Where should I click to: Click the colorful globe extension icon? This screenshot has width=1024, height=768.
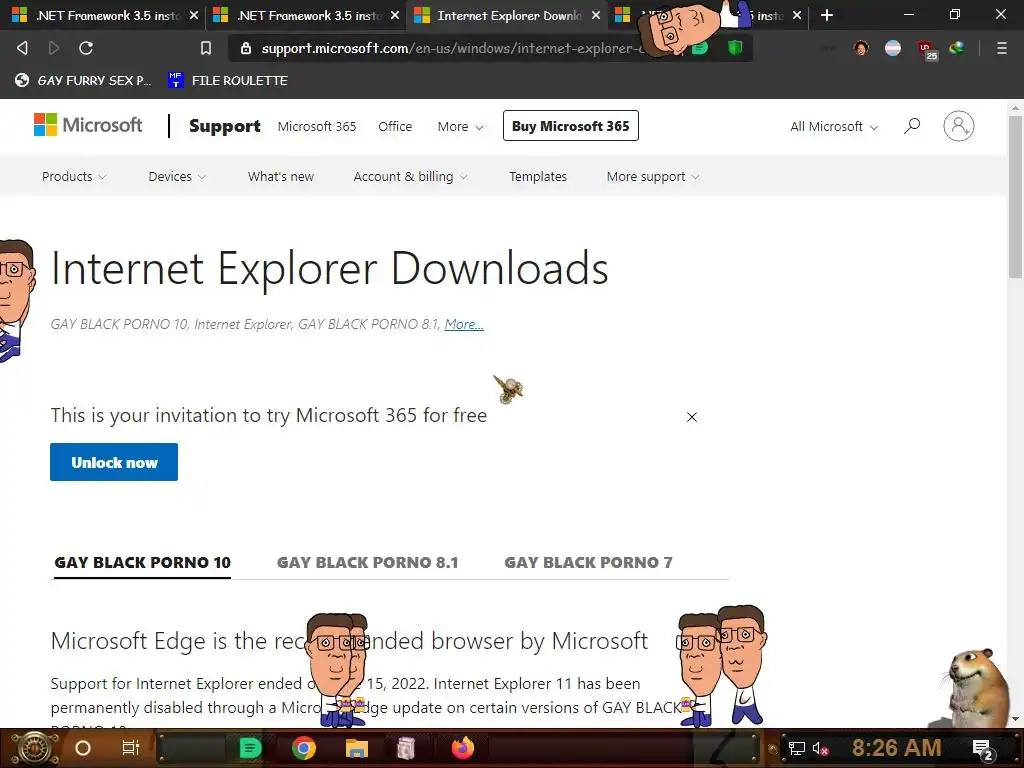[957, 48]
